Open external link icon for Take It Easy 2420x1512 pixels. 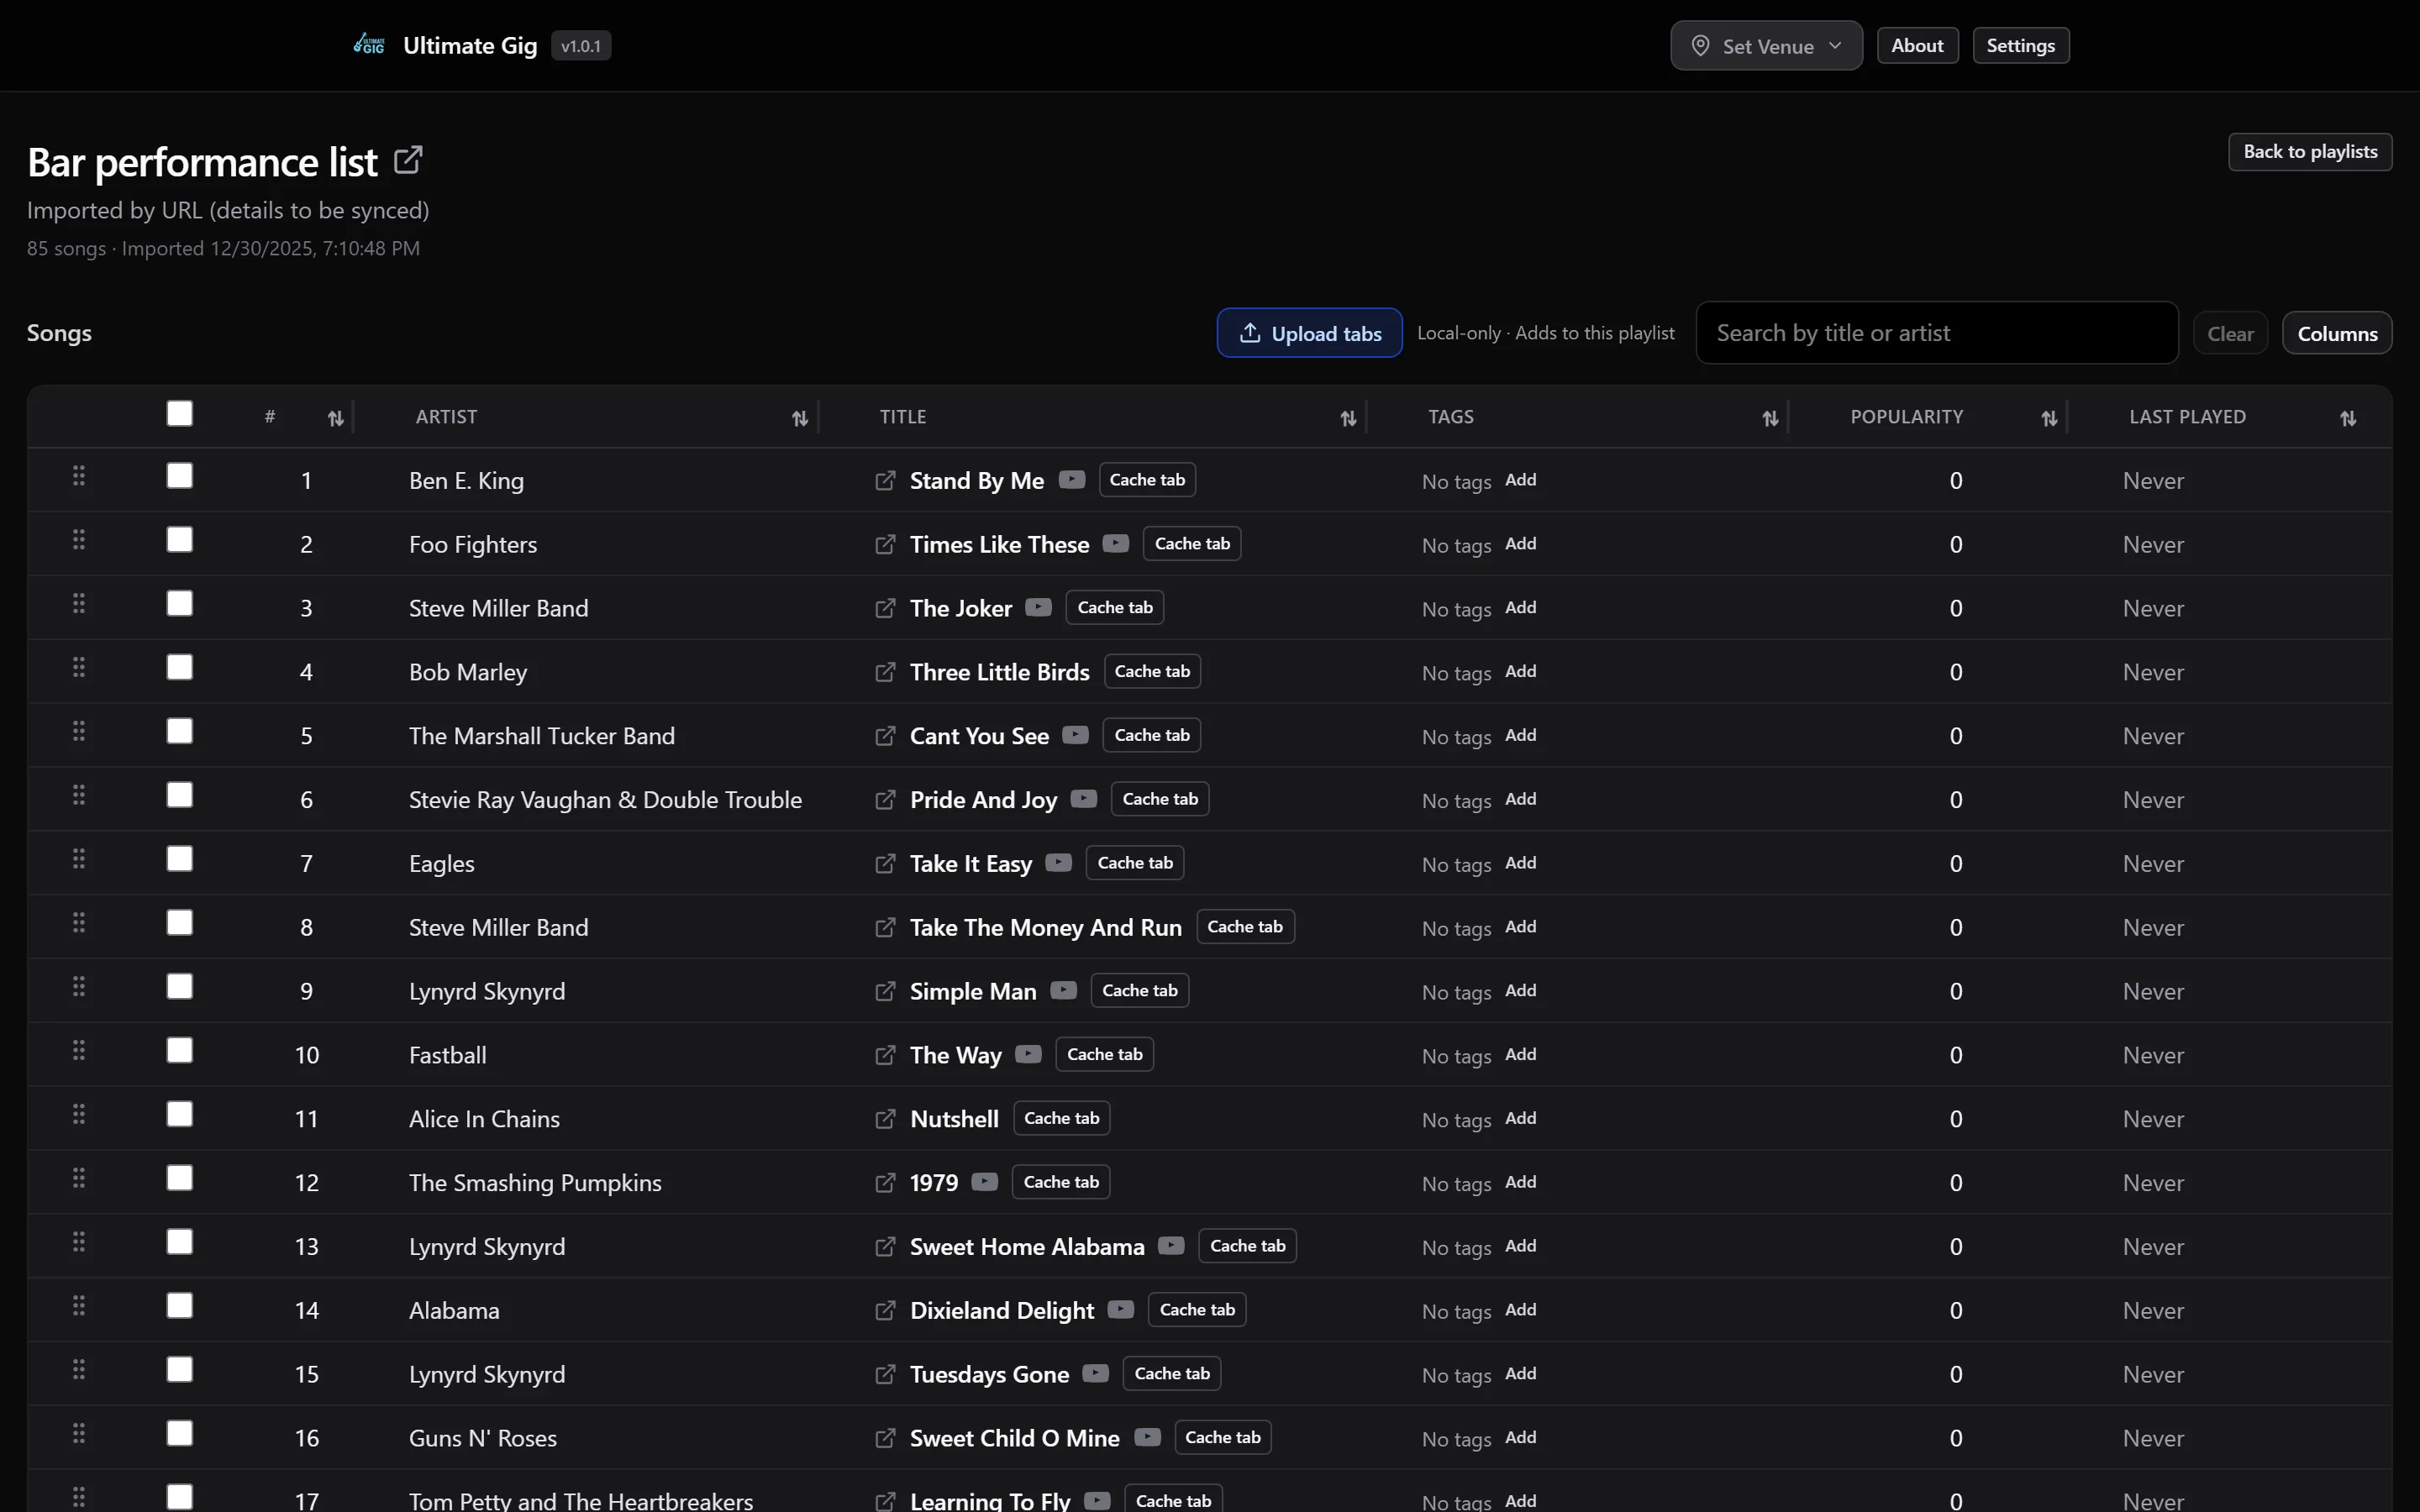tap(885, 864)
